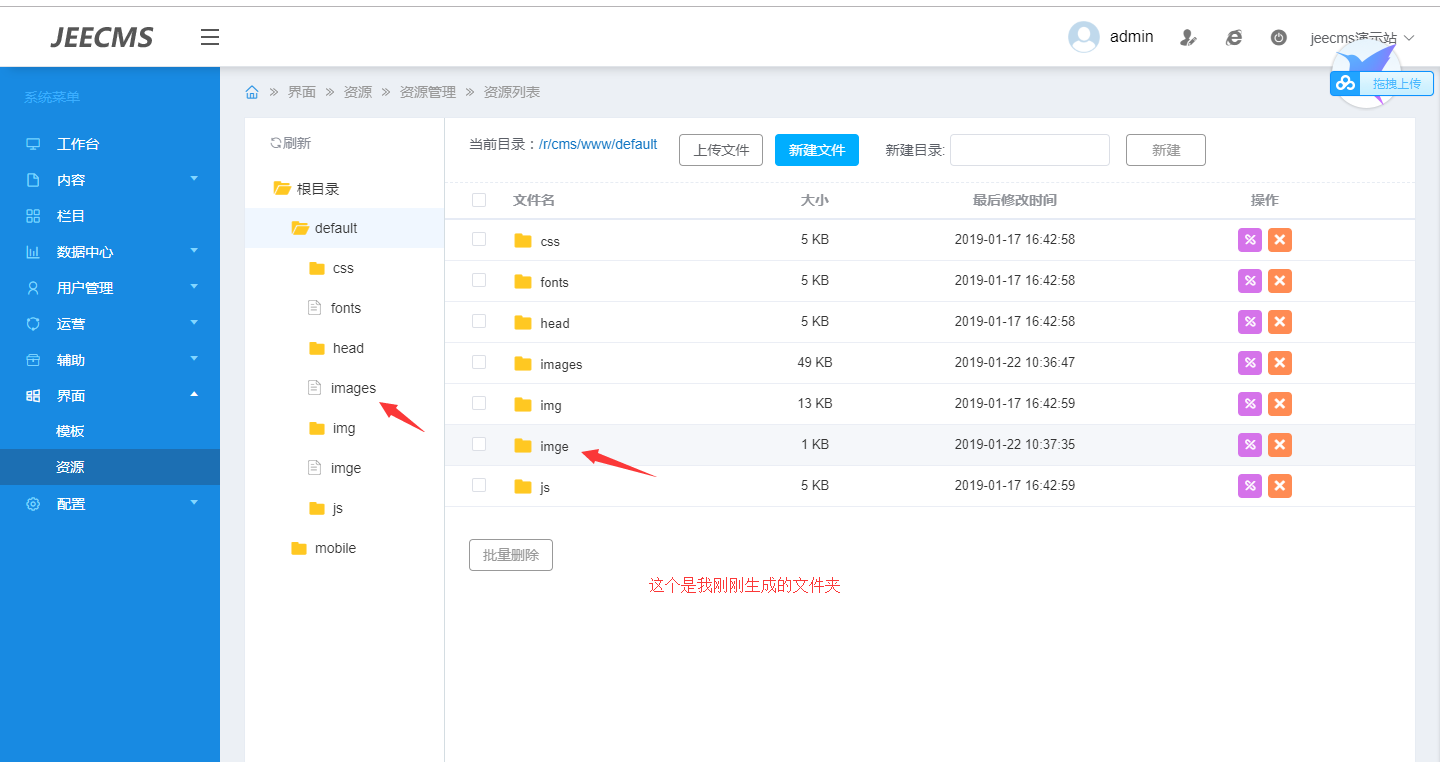Click the home icon in breadcrumb
The width and height of the screenshot is (1440, 762).
point(252,92)
